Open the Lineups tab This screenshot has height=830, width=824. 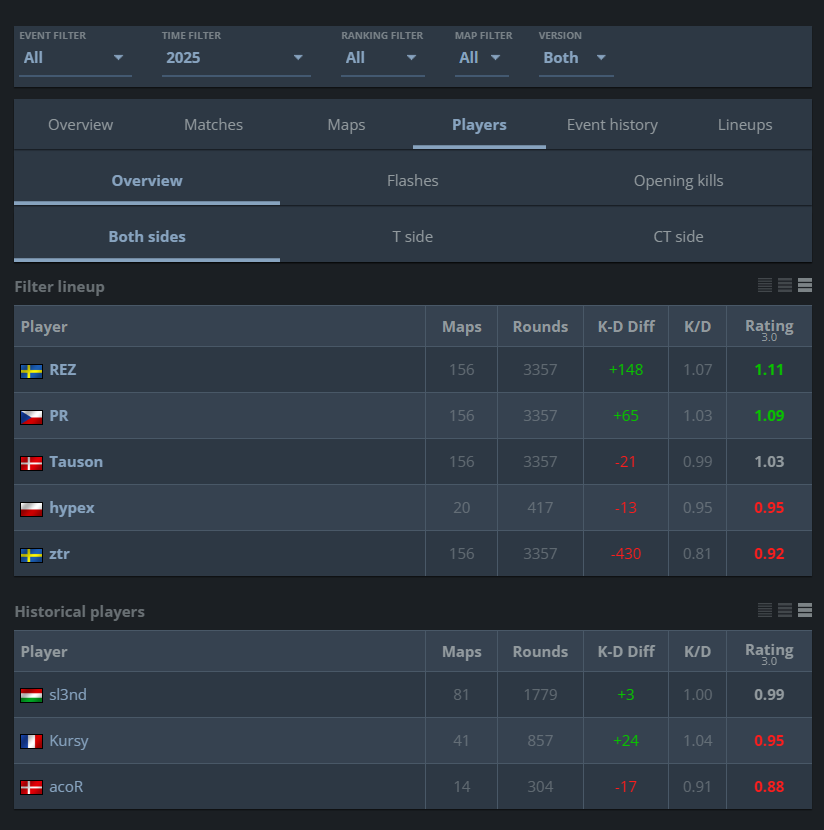pyautogui.click(x=745, y=124)
